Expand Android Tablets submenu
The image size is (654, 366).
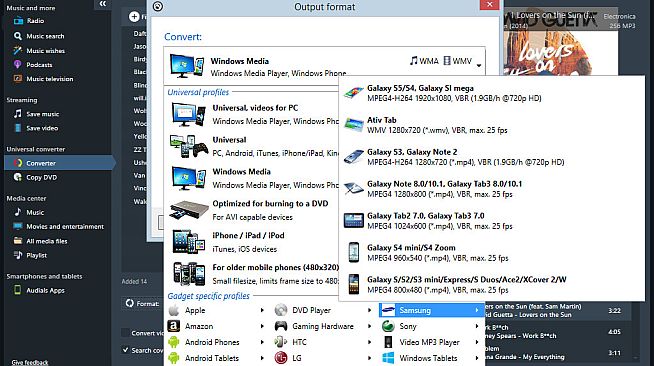[x=217, y=358]
